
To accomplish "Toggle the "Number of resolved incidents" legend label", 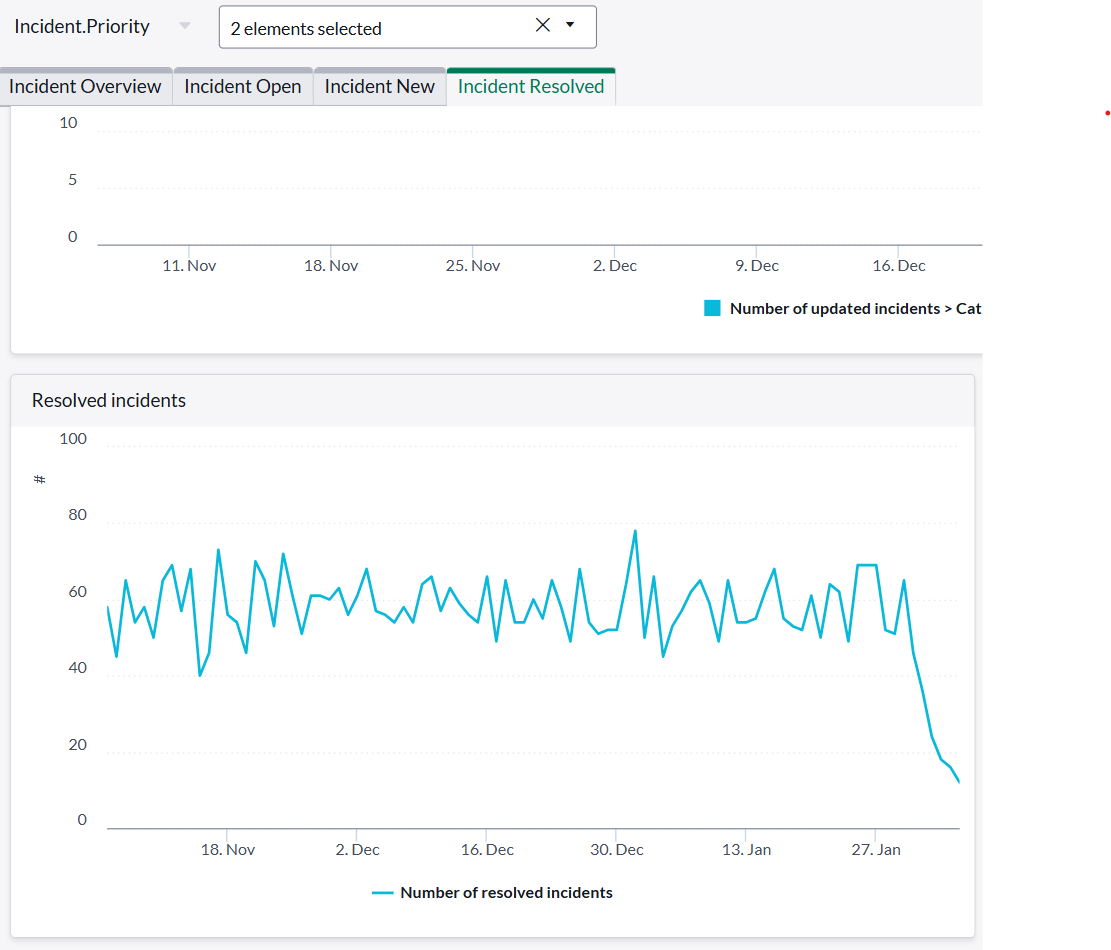I will 506,892.
